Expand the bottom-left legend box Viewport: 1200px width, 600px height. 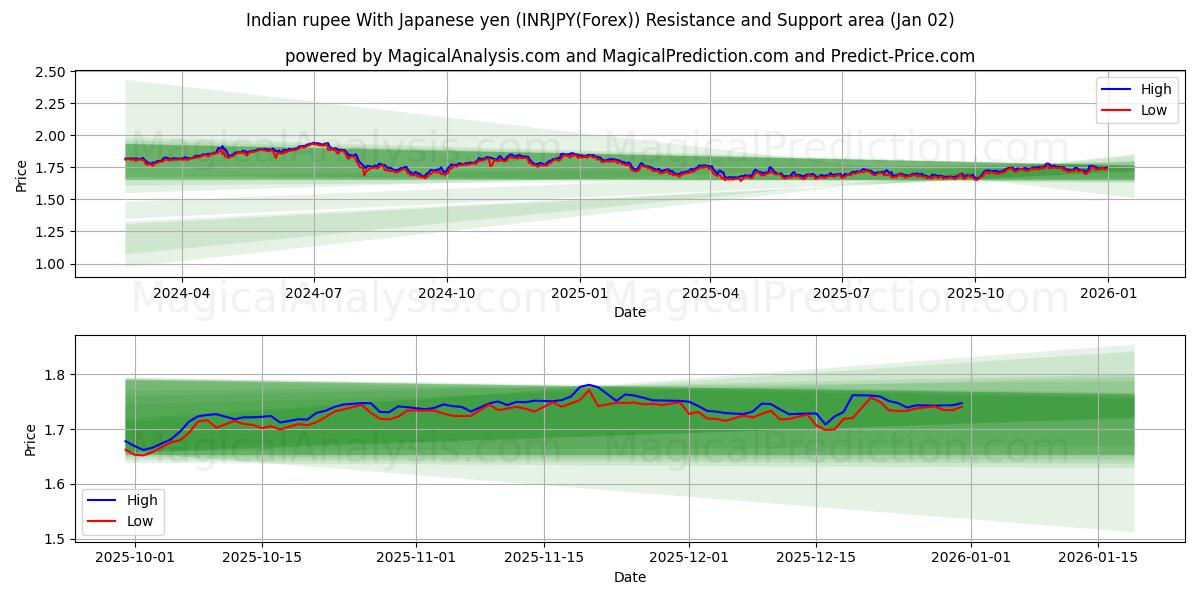[x=124, y=510]
